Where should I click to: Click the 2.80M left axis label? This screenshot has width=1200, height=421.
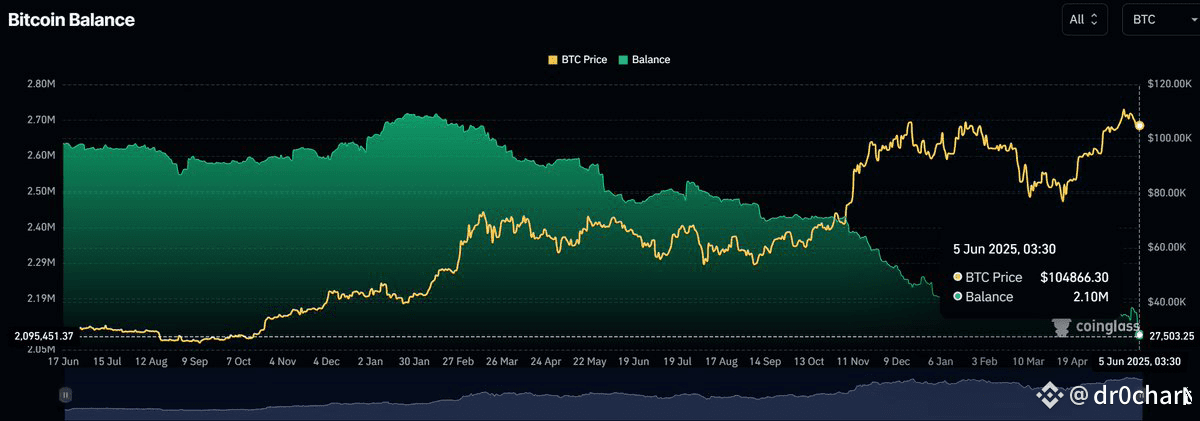(40, 84)
